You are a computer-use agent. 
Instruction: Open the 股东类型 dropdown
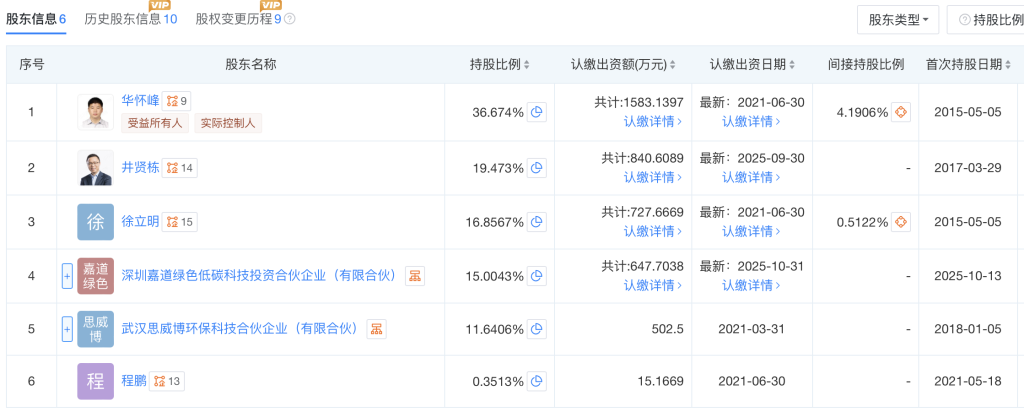pos(898,19)
